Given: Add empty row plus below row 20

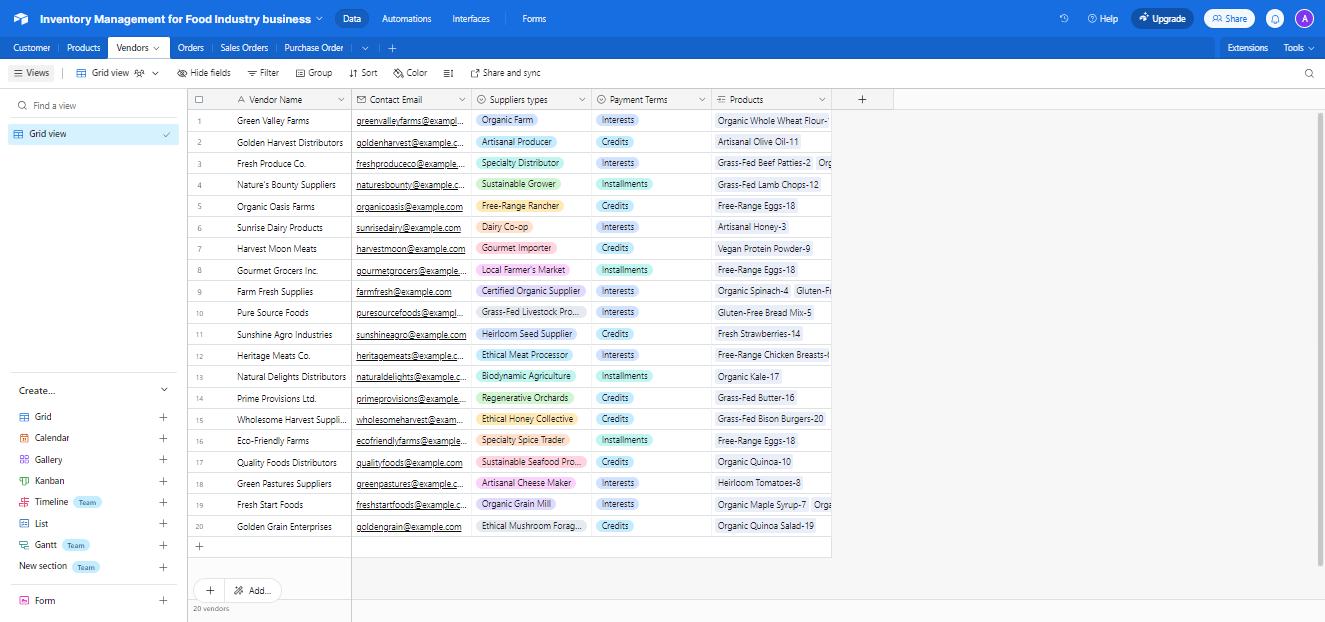Looking at the screenshot, I should pos(199,547).
